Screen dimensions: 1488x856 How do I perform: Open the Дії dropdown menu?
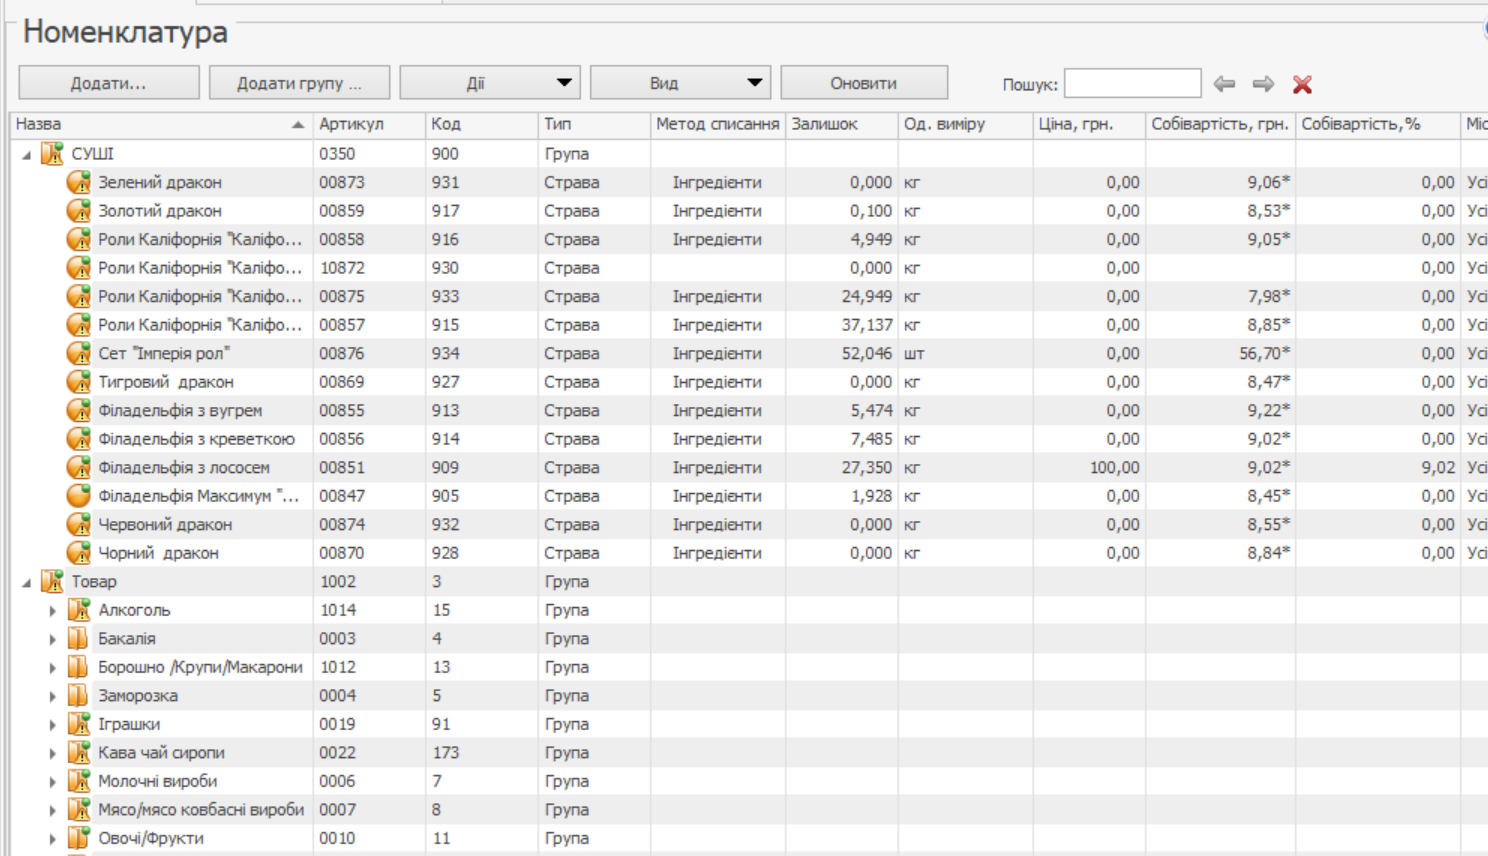coord(489,83)
